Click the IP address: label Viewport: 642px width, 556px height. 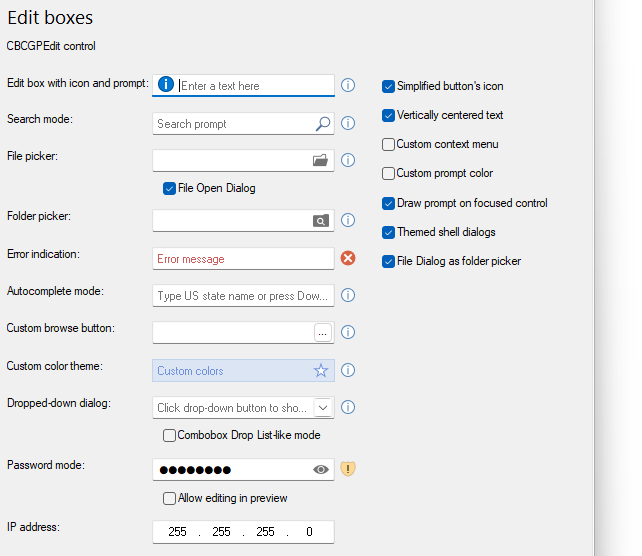click(33, 527)
